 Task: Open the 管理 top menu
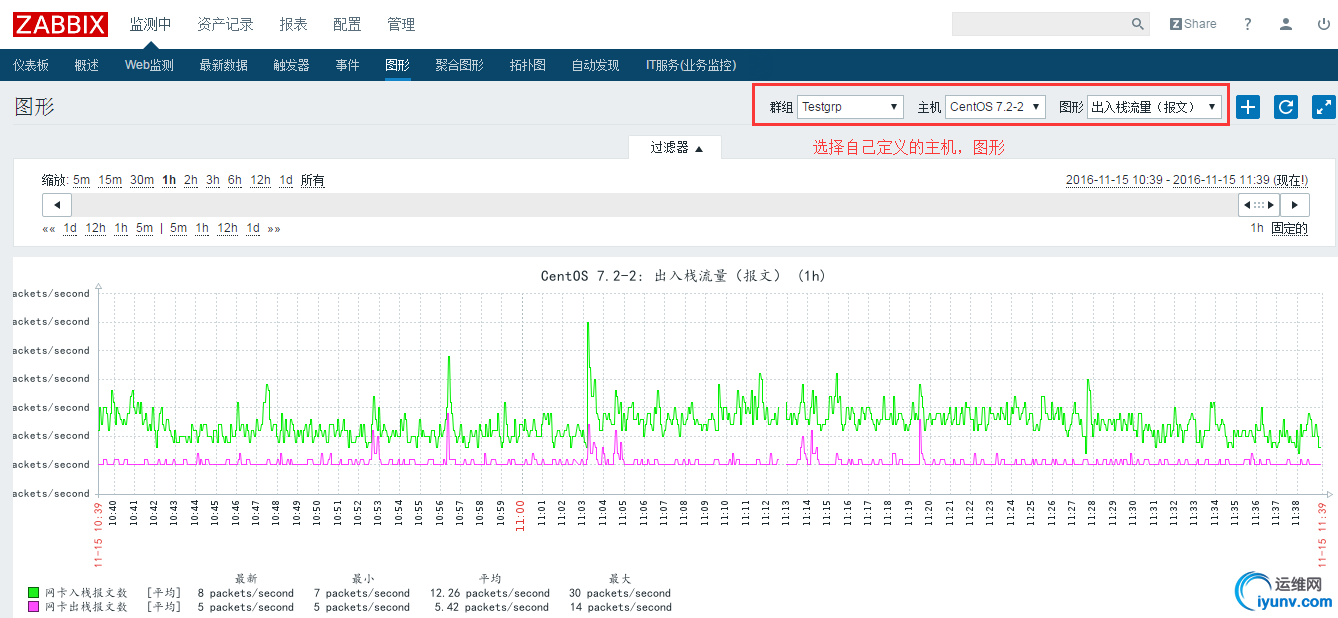click(x=401, y=24)
